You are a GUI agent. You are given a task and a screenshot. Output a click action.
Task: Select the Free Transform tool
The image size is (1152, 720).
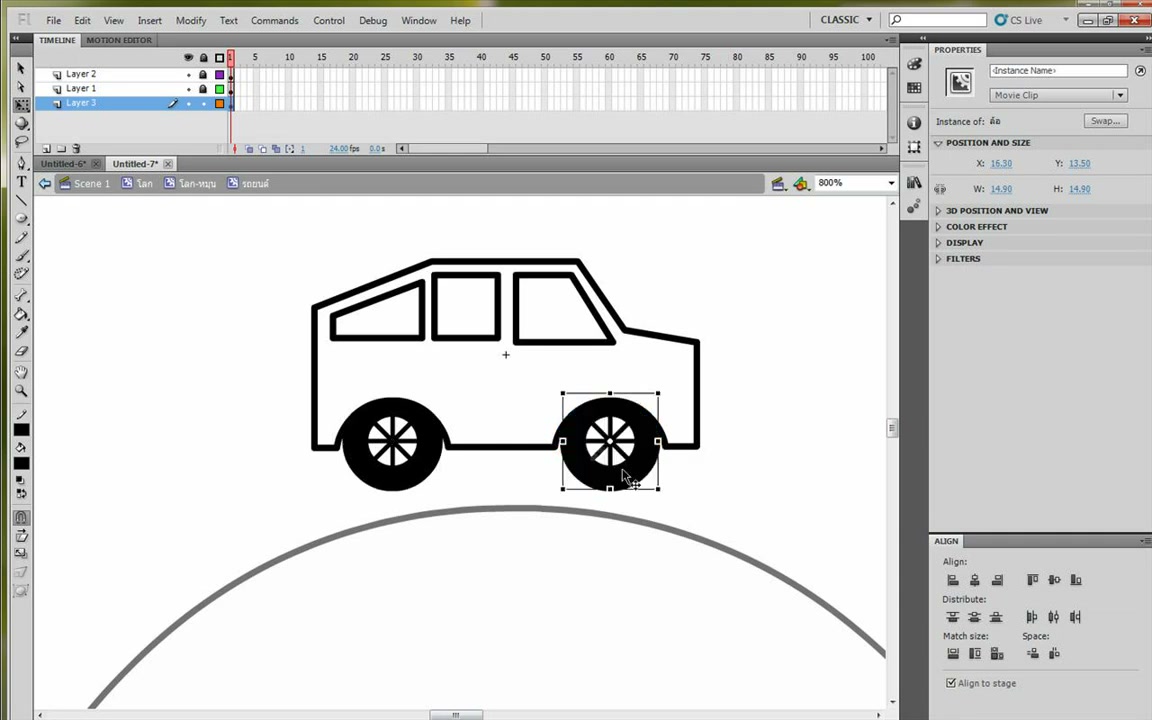point(21,105)
